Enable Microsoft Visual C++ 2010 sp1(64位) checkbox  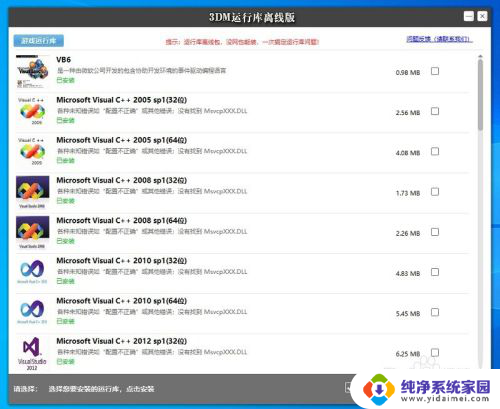pos(435,312)
